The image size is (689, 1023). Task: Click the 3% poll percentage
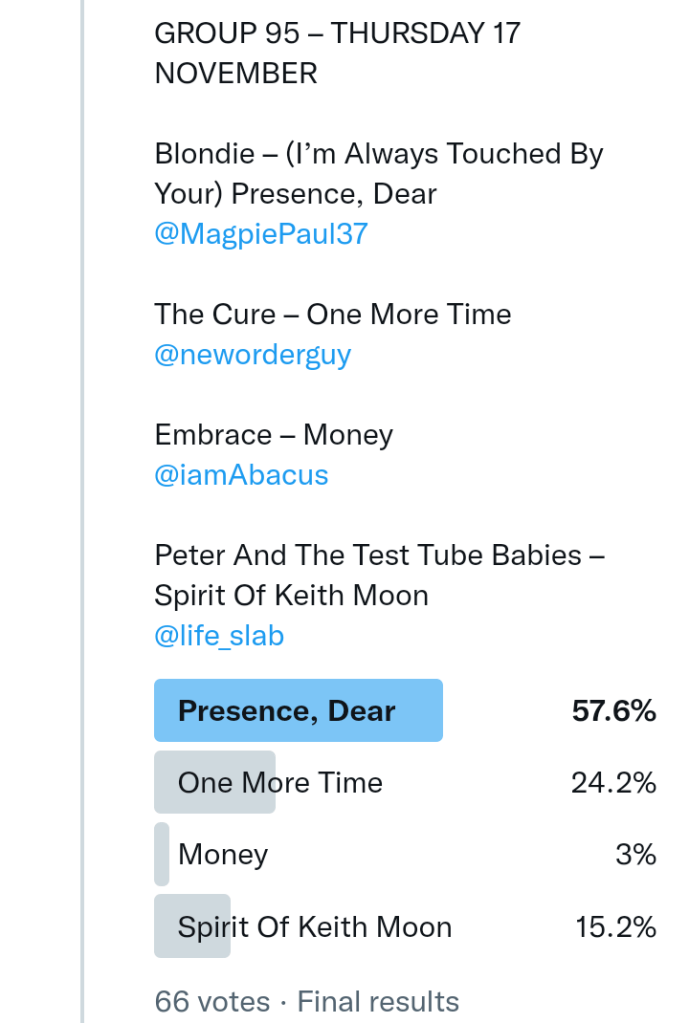pyautogui.click(x=636, y=855)
